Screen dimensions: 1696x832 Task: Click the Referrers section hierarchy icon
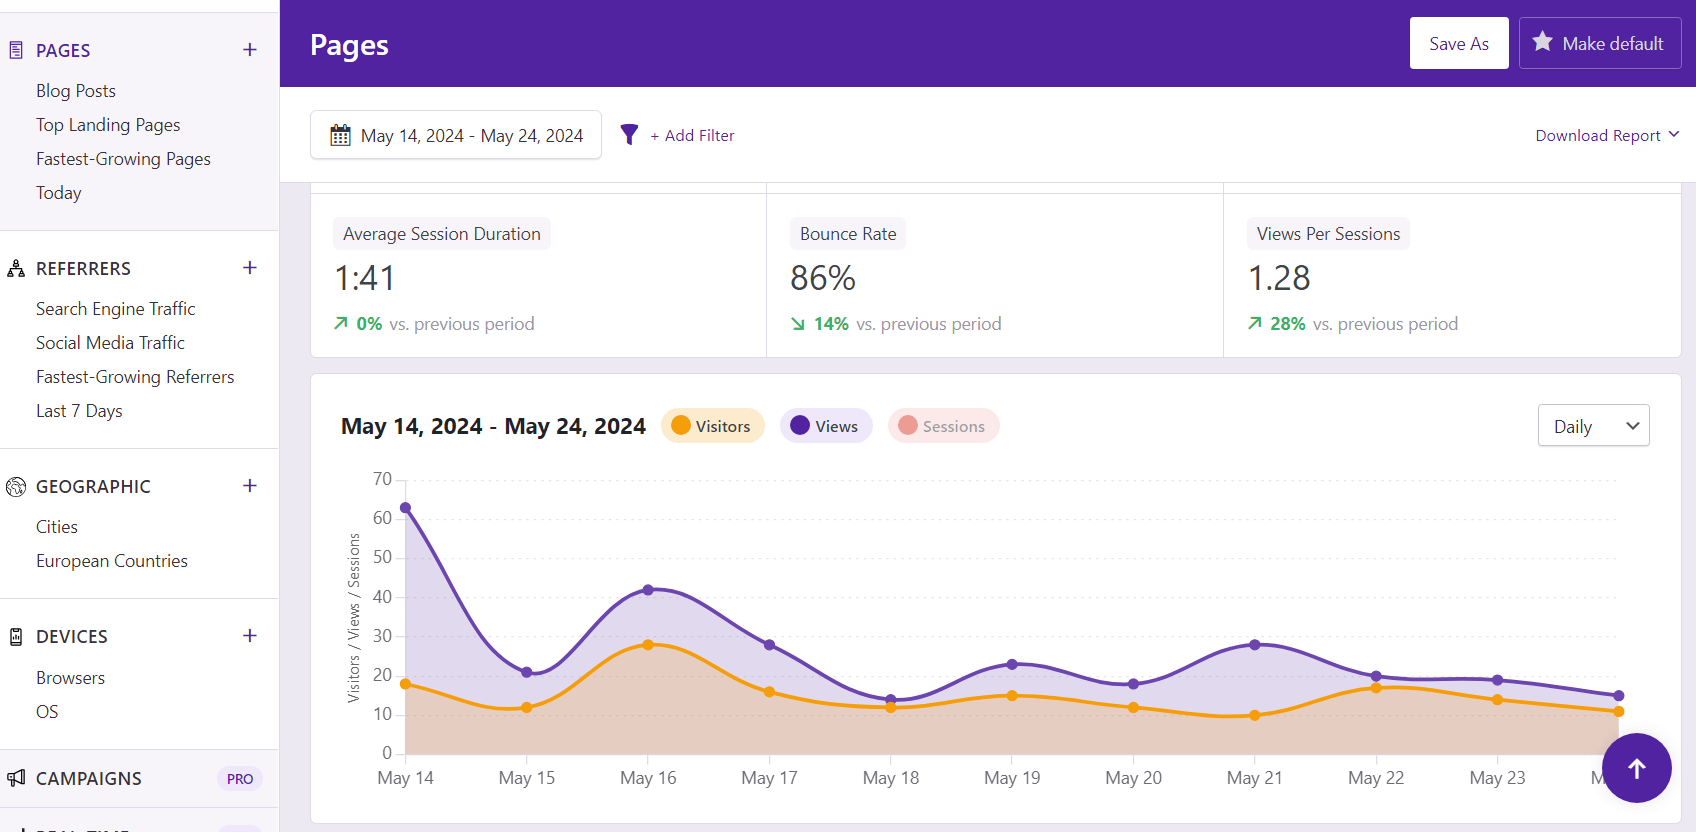[16, 268]
